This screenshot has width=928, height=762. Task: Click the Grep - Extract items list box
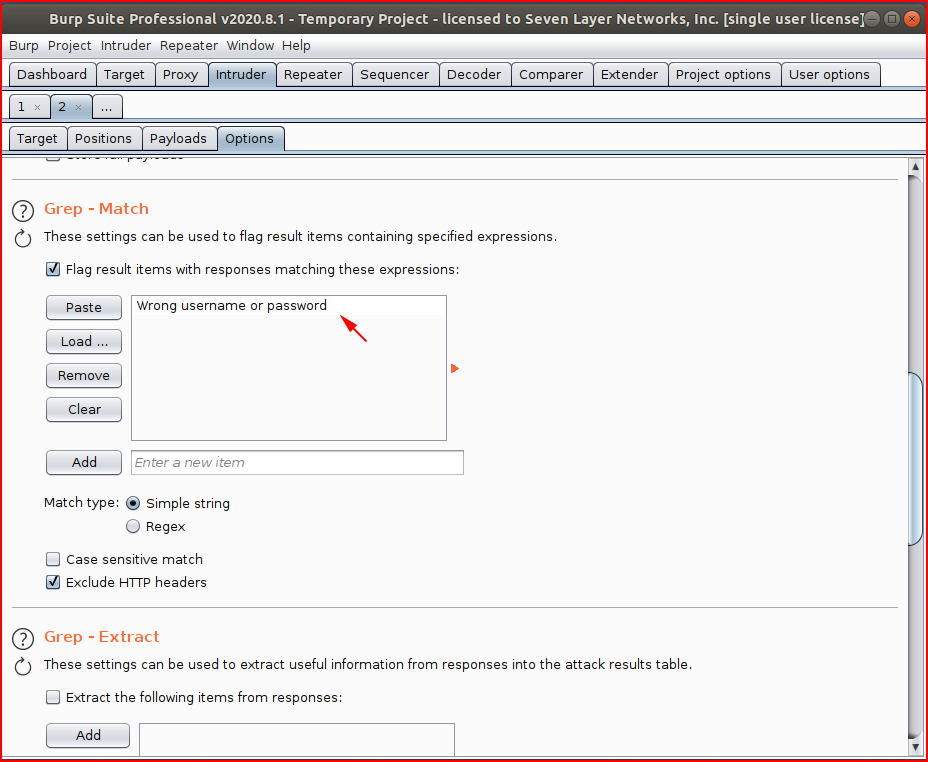[297, 740]
